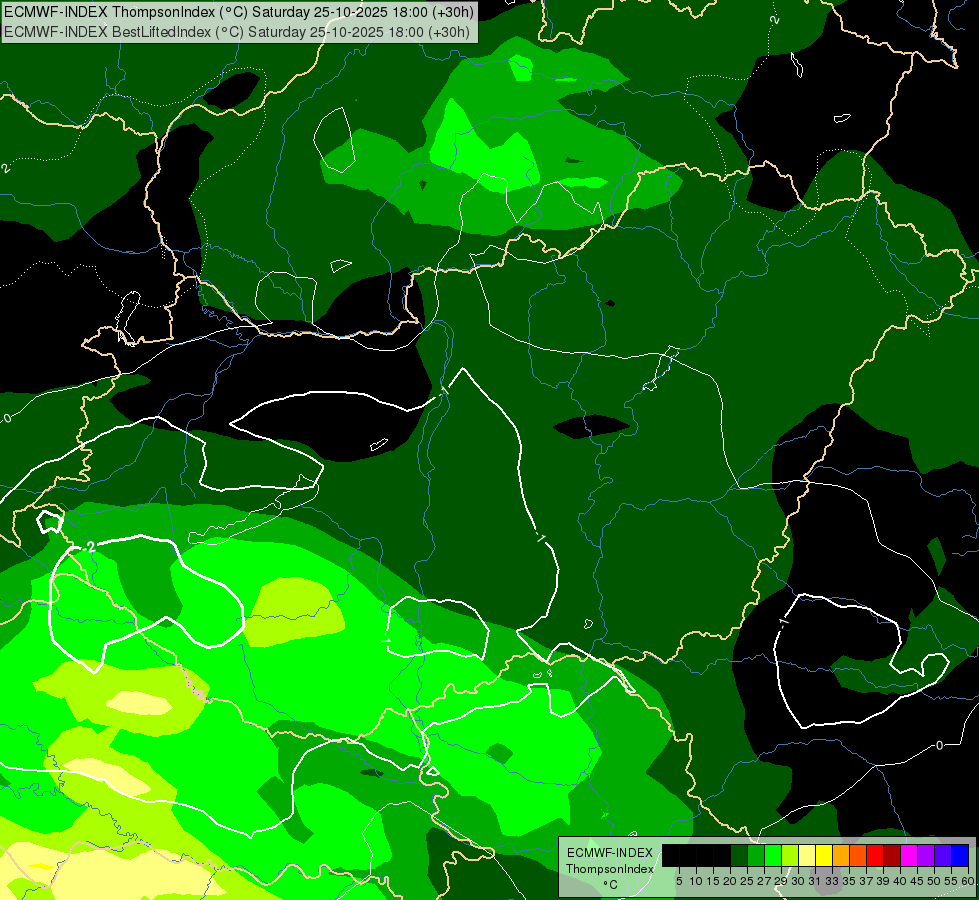Click the legend scale value 39

coord(883,881)
